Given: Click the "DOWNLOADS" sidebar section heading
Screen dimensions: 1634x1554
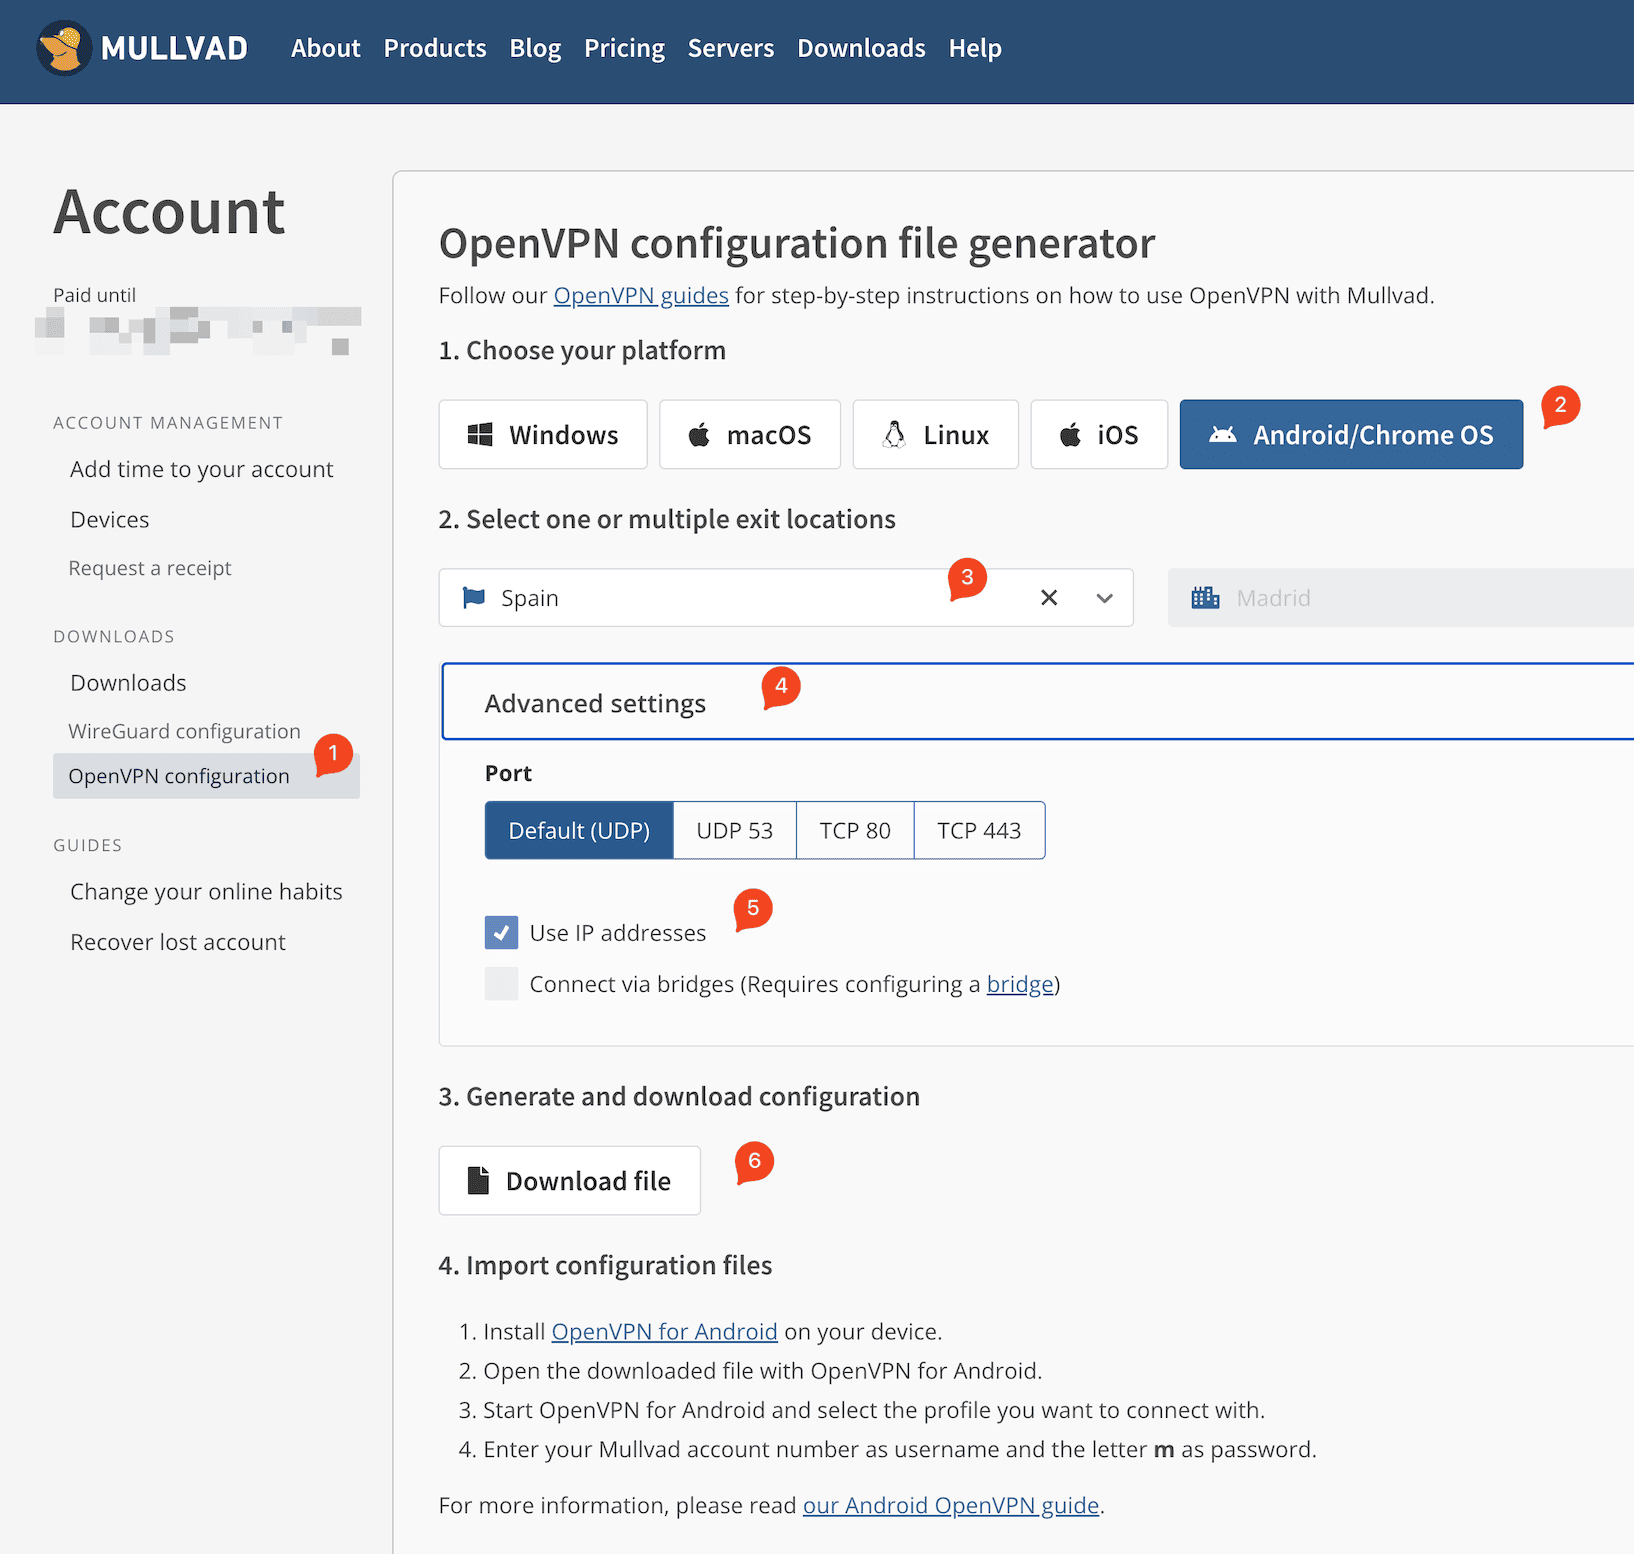Looking at the screenshot, I should pyautogui.click(x=114, y=637).
